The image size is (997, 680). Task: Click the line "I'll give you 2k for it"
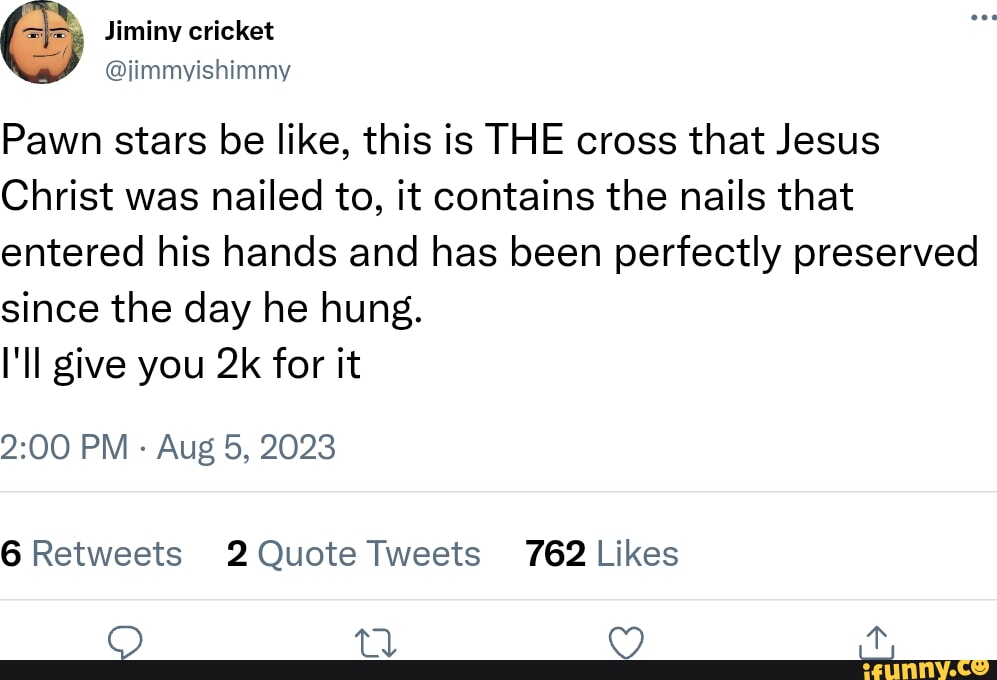point(180,365)
